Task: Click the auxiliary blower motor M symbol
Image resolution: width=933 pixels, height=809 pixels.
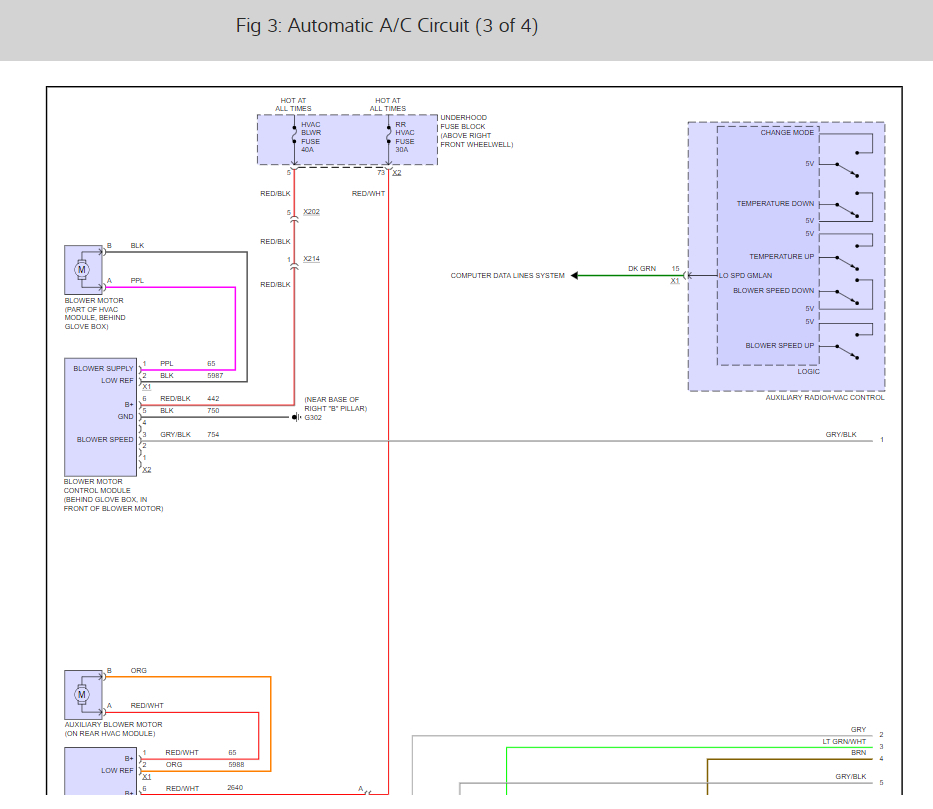Action: (x=82, y=695)
